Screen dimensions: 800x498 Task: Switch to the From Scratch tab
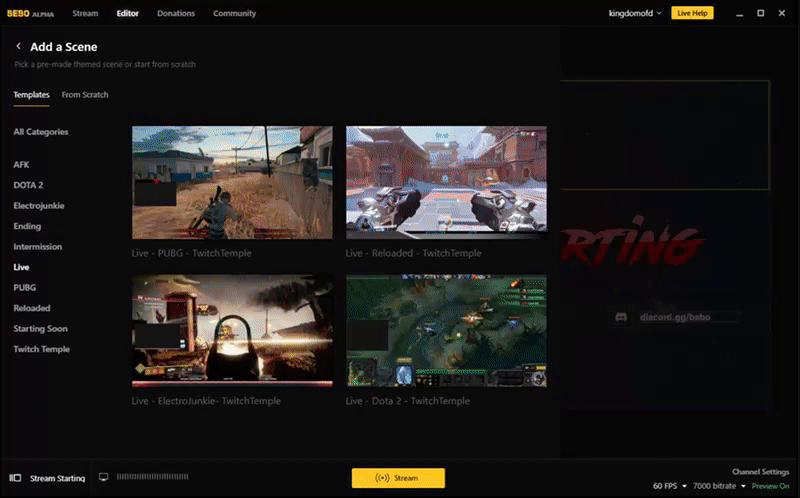(85, 95)
